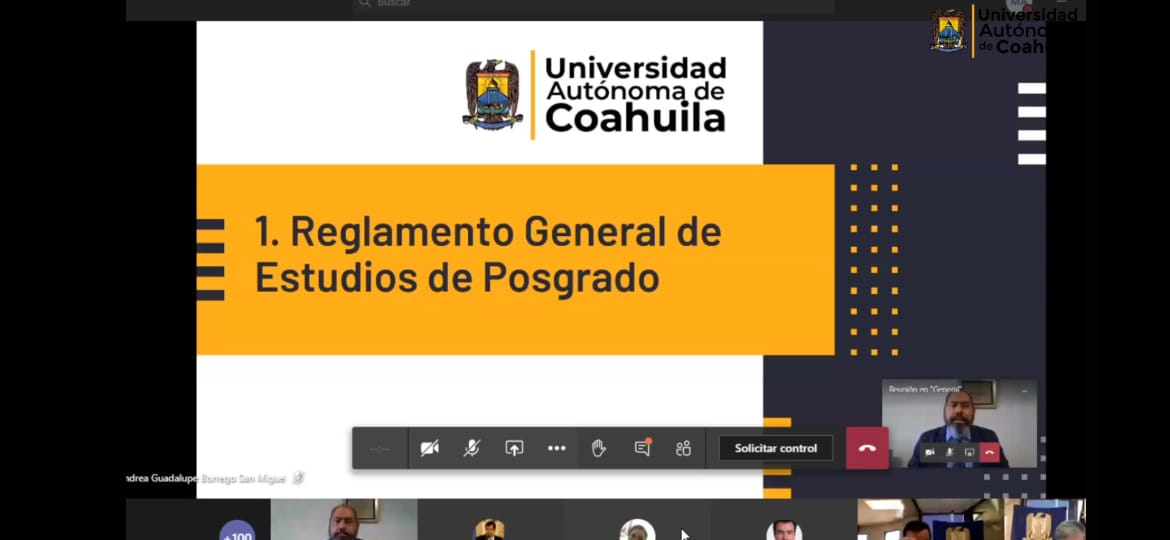Click the search bar at top
1170x540 pixels.
click(x=592, y=5)
